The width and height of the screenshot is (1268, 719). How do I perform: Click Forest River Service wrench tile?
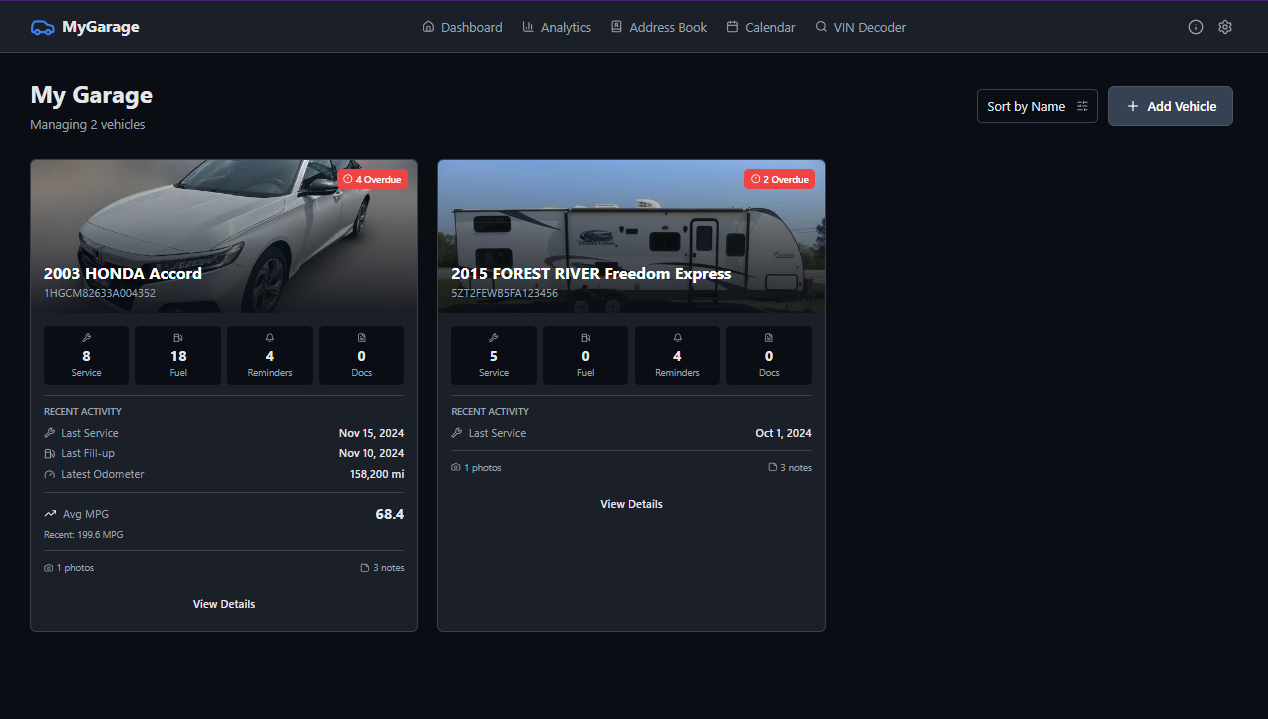494,355
